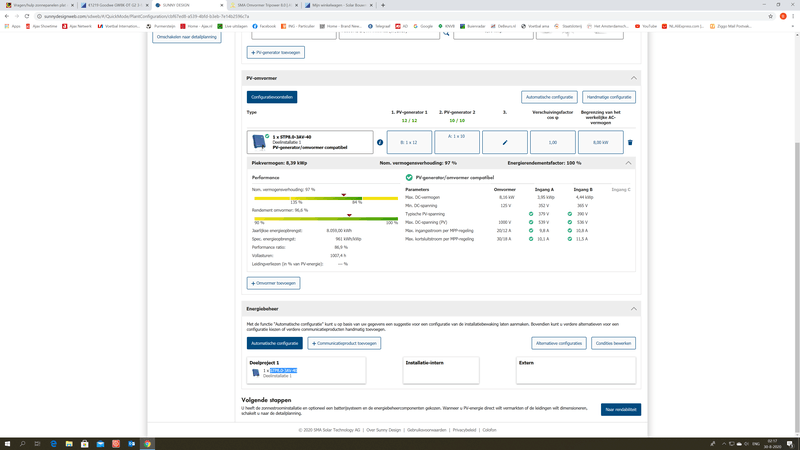
Task: Click the Handmatige configuratie button
Action: 609,97
